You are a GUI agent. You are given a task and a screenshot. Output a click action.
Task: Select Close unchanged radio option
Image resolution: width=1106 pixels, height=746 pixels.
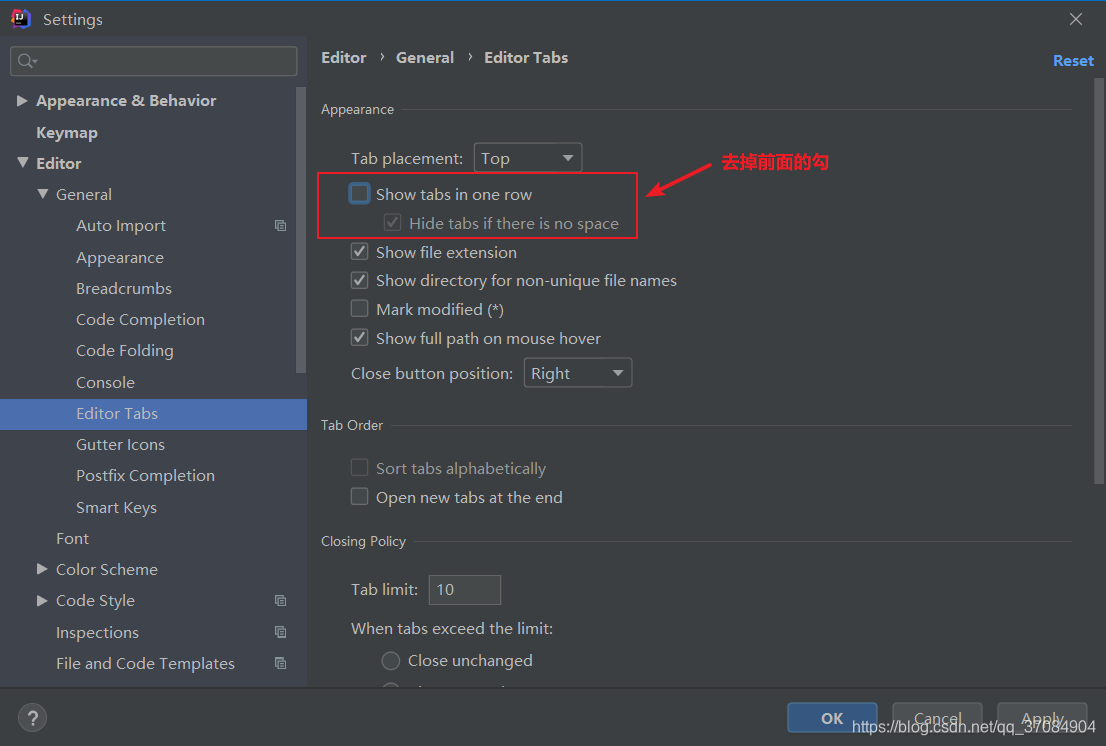click(x=391, y=661)
